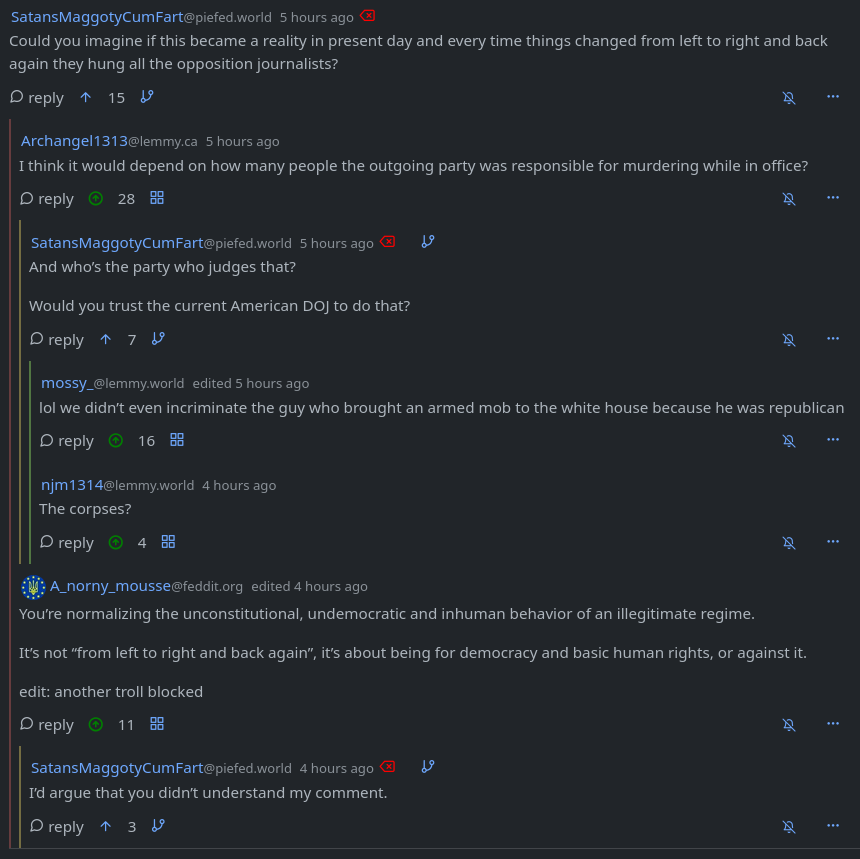Viewport: 860px width, 859px height.
Task: Upvote the 'didn't understand my comment' reply
Action: (x=106, y=827)
